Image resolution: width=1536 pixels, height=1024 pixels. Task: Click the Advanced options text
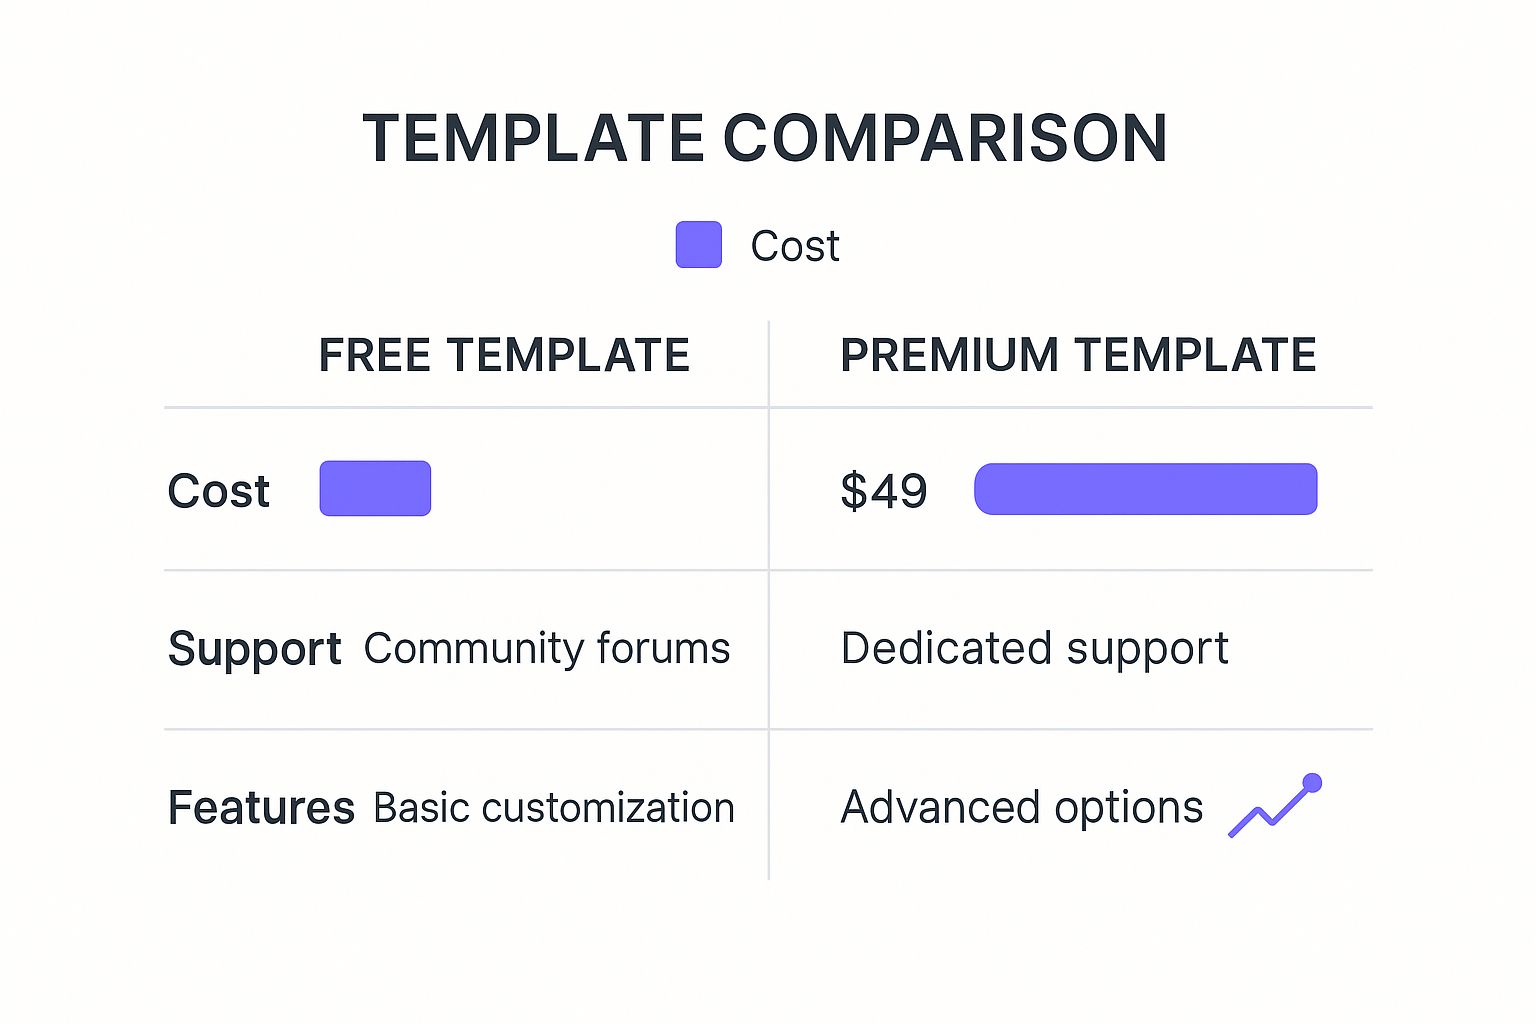point(1022,808)
